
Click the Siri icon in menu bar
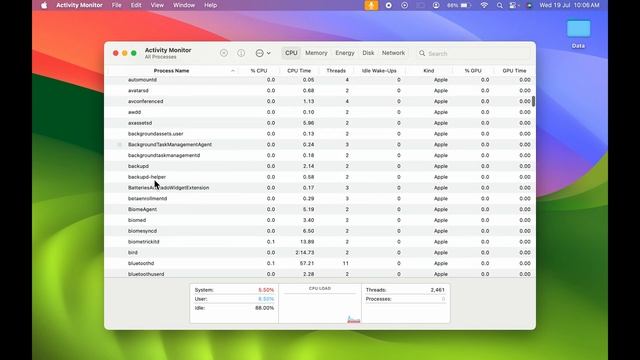pyautogui.click(x=529, y=5)
